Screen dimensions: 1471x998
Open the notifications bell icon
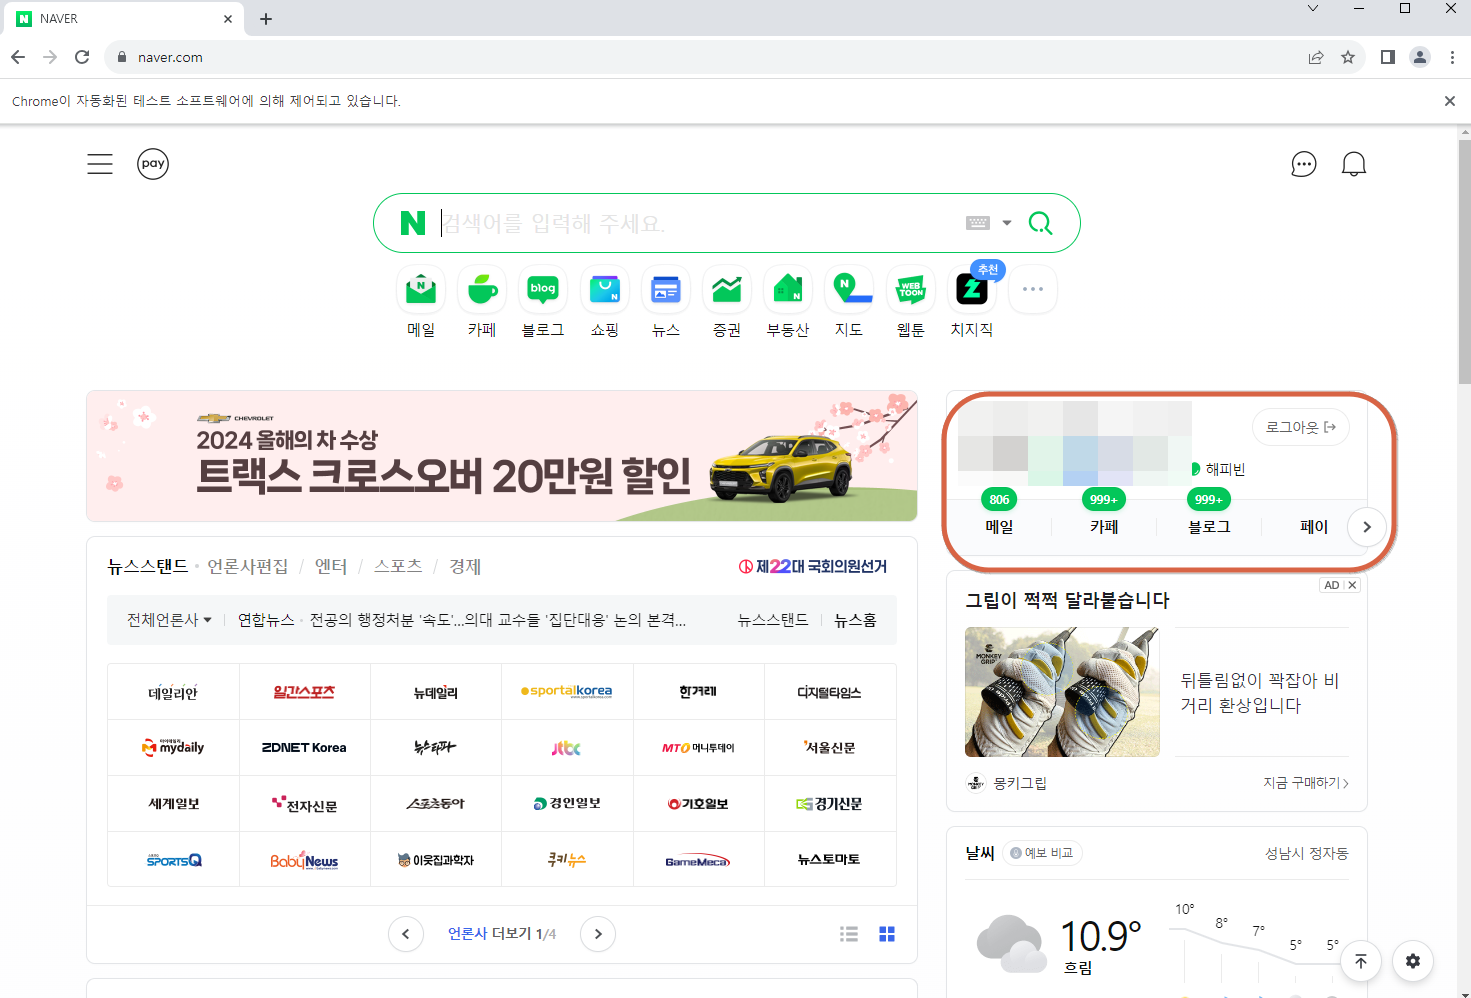coord(1354,164)
